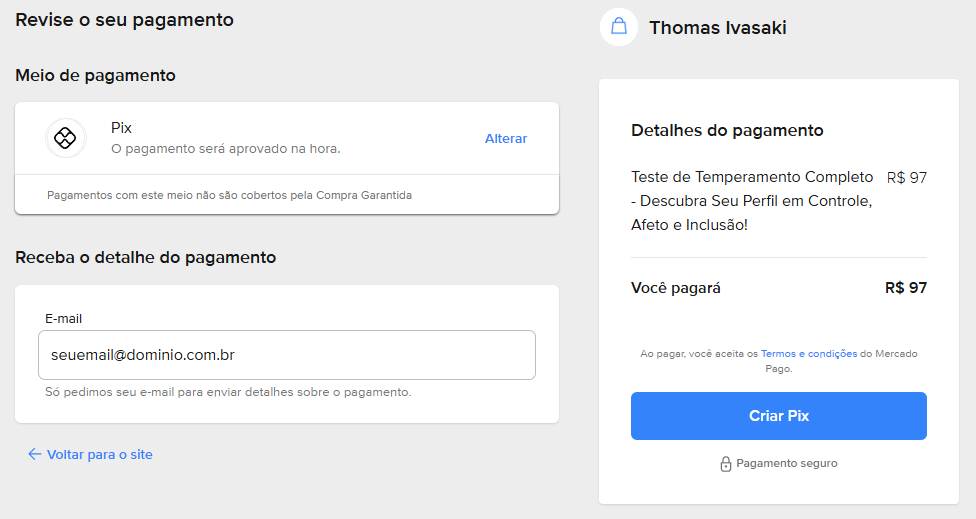The height and width of the screenshot is (519, 976).
Task: Click the Compra Garantida disclaimer note
Action: coord(229,195)
